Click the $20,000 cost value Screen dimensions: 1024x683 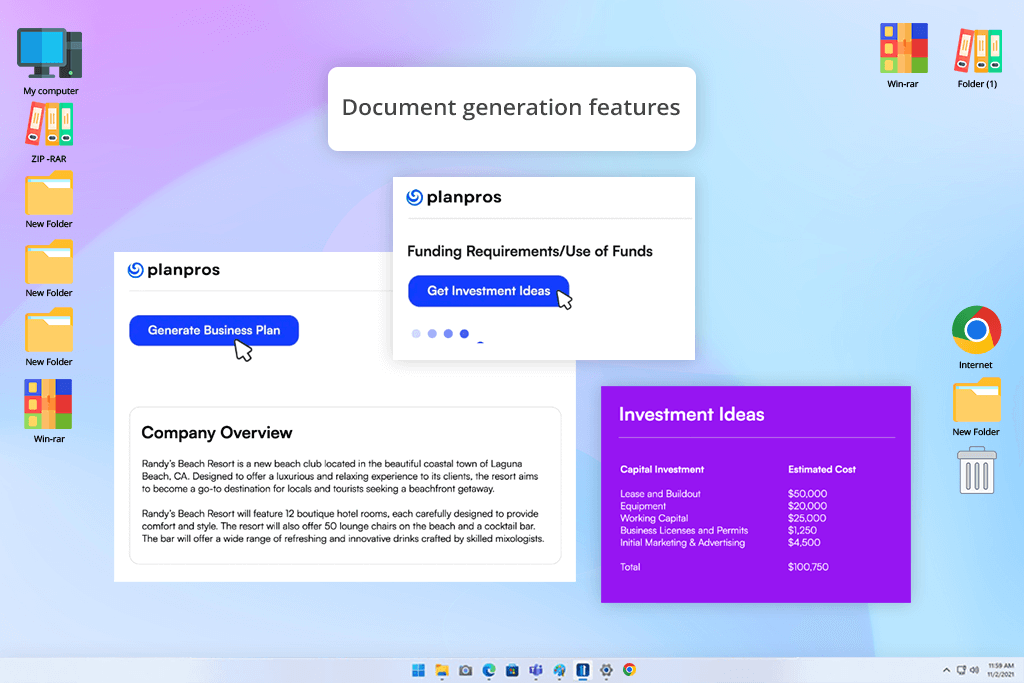tap(807, 506)
